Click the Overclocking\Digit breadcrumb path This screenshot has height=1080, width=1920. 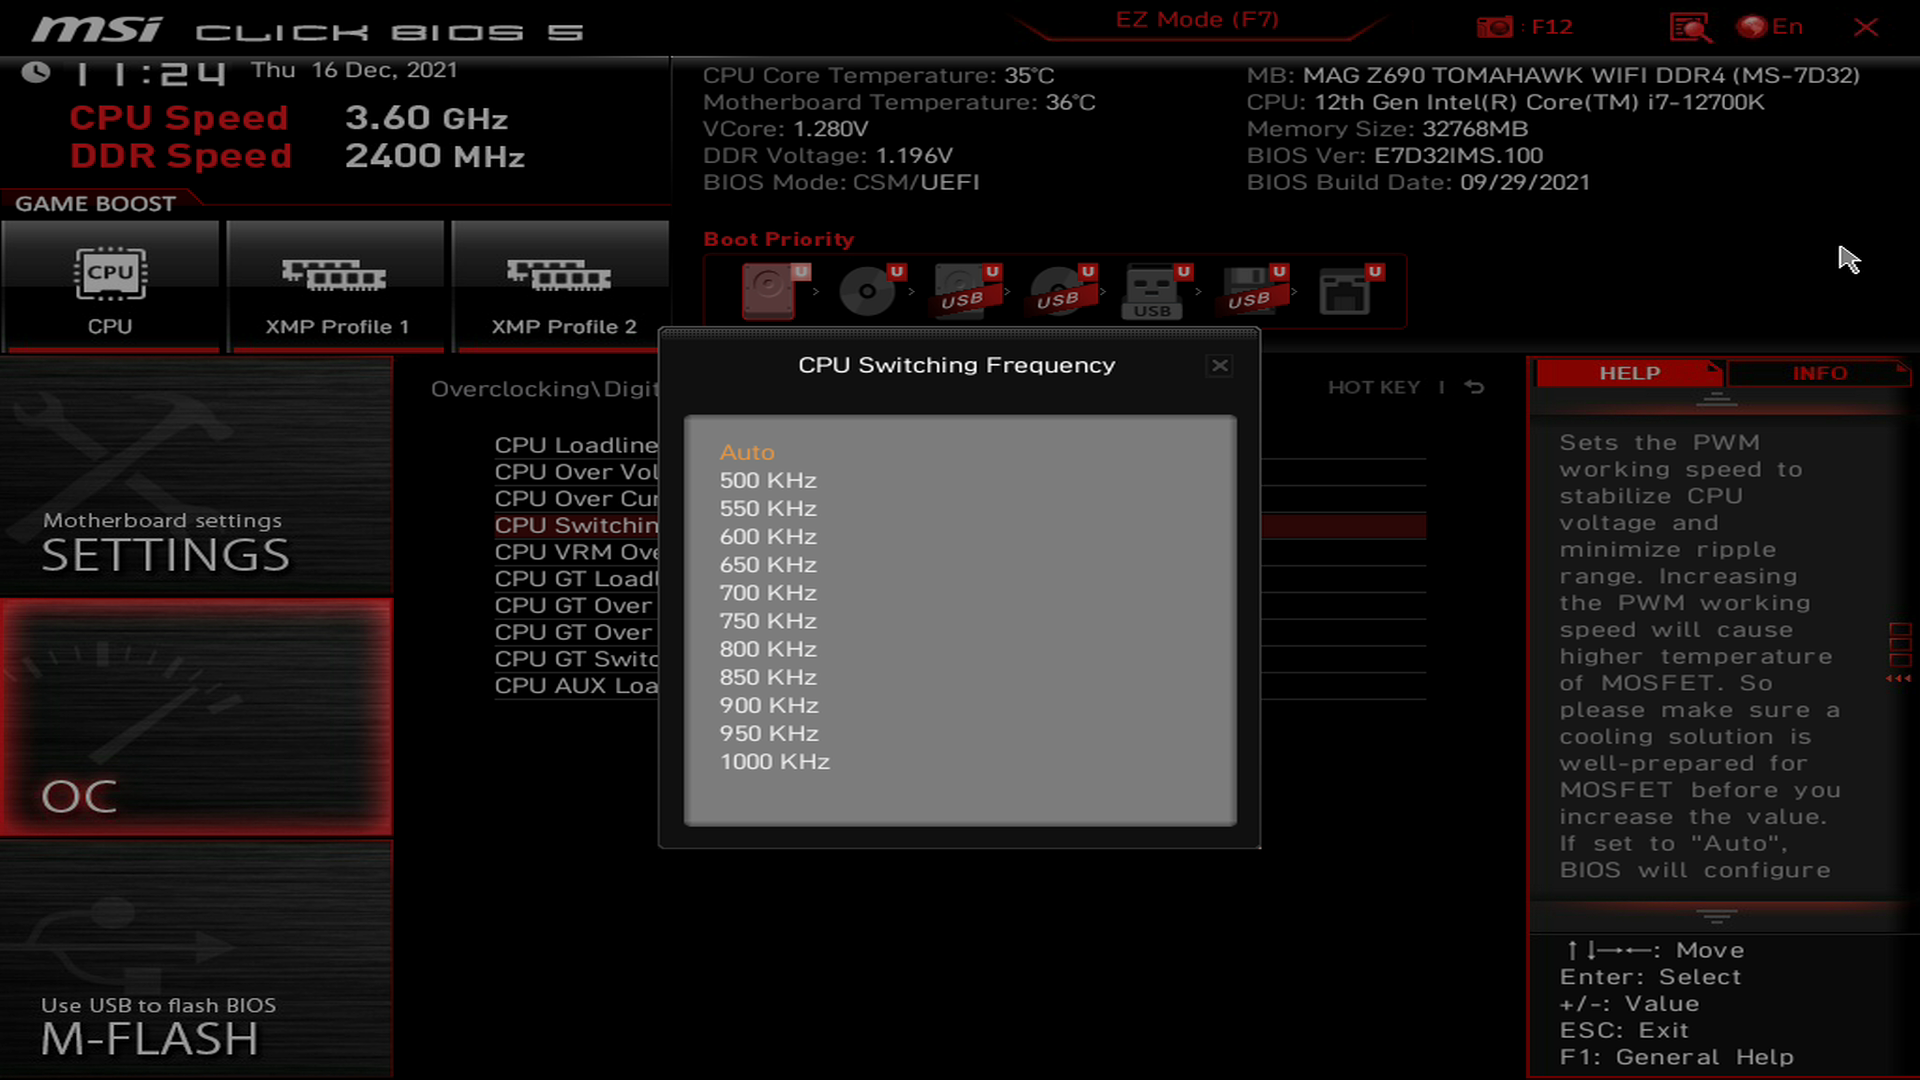click(544, 389)
